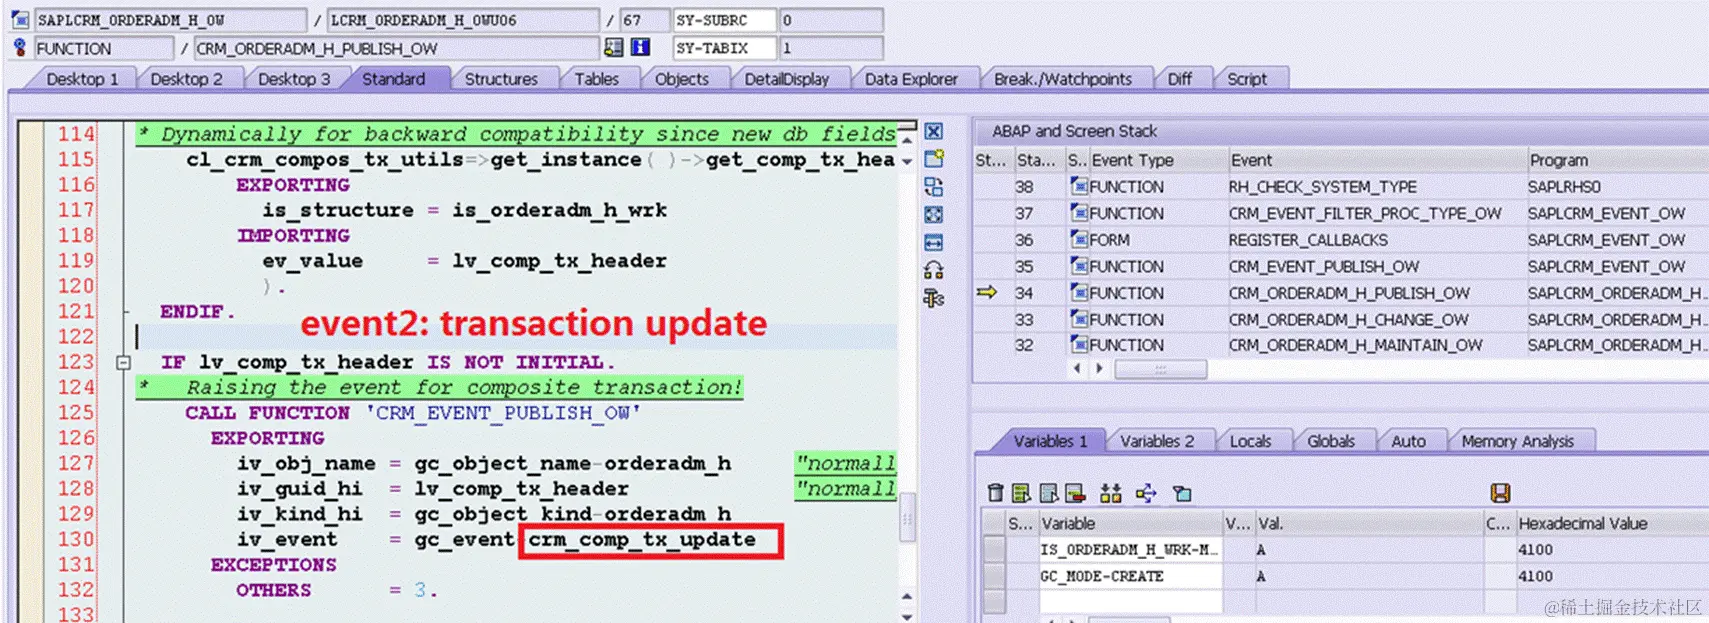
Task: Click the horizontal scrollbar thumb under the stack table
Action: [x=1160, y=369]
